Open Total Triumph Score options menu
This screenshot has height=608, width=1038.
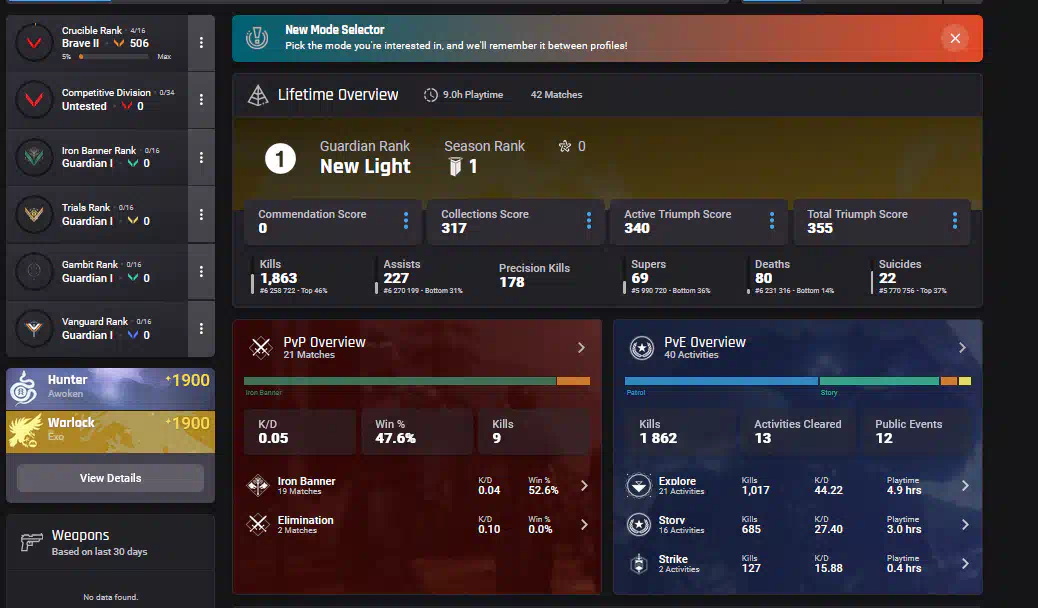(x=954, y=221)
